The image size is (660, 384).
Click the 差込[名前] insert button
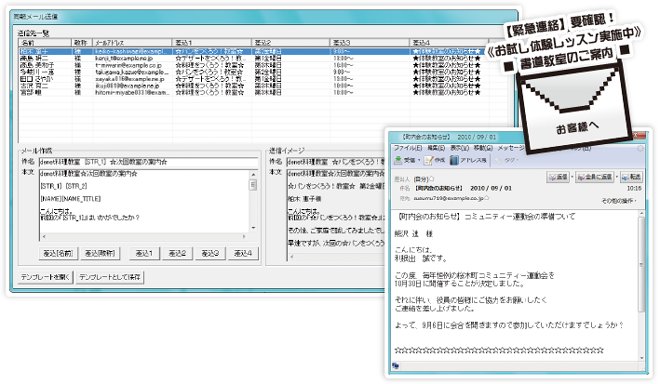coord(58,253)
